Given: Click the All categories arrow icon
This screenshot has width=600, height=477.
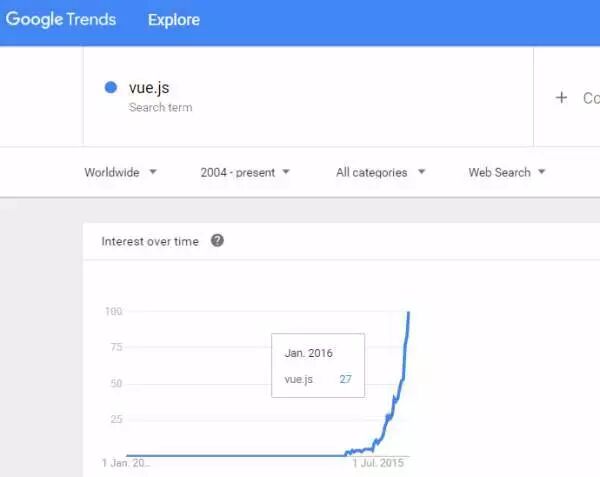Looking at the screenshot, I should pos(421,172).
